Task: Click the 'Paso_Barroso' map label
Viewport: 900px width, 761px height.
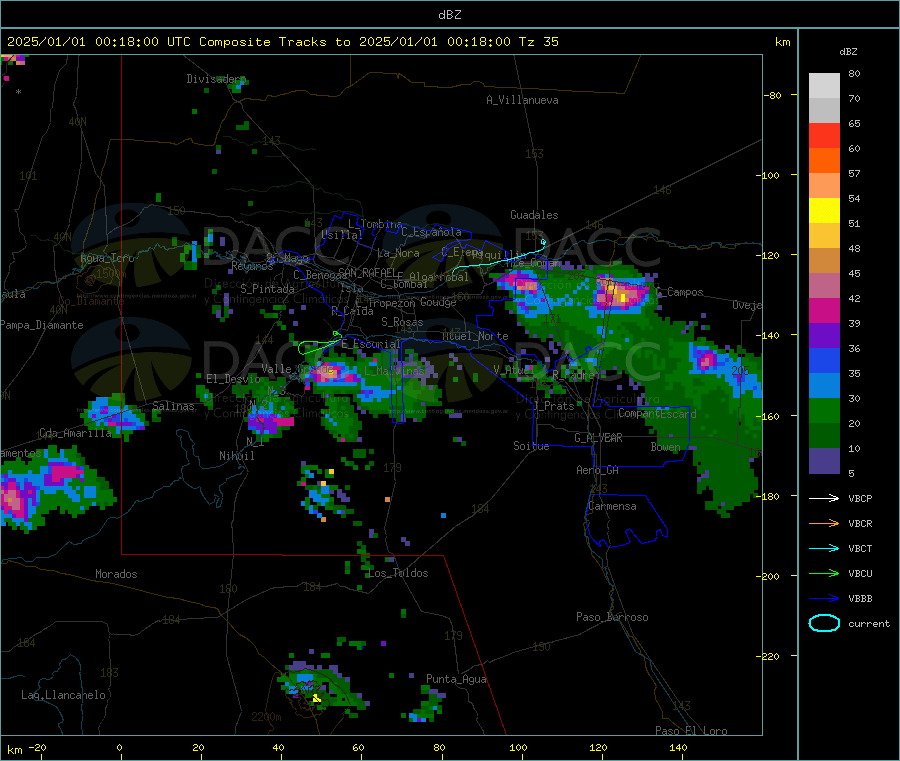Action: tap(612, 617)
